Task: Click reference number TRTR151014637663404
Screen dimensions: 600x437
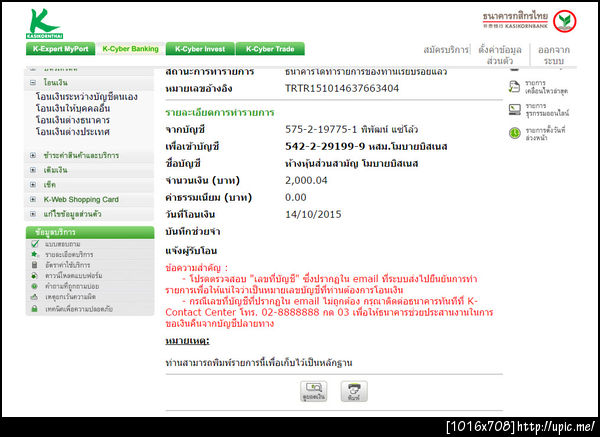Action: [342, 88]
